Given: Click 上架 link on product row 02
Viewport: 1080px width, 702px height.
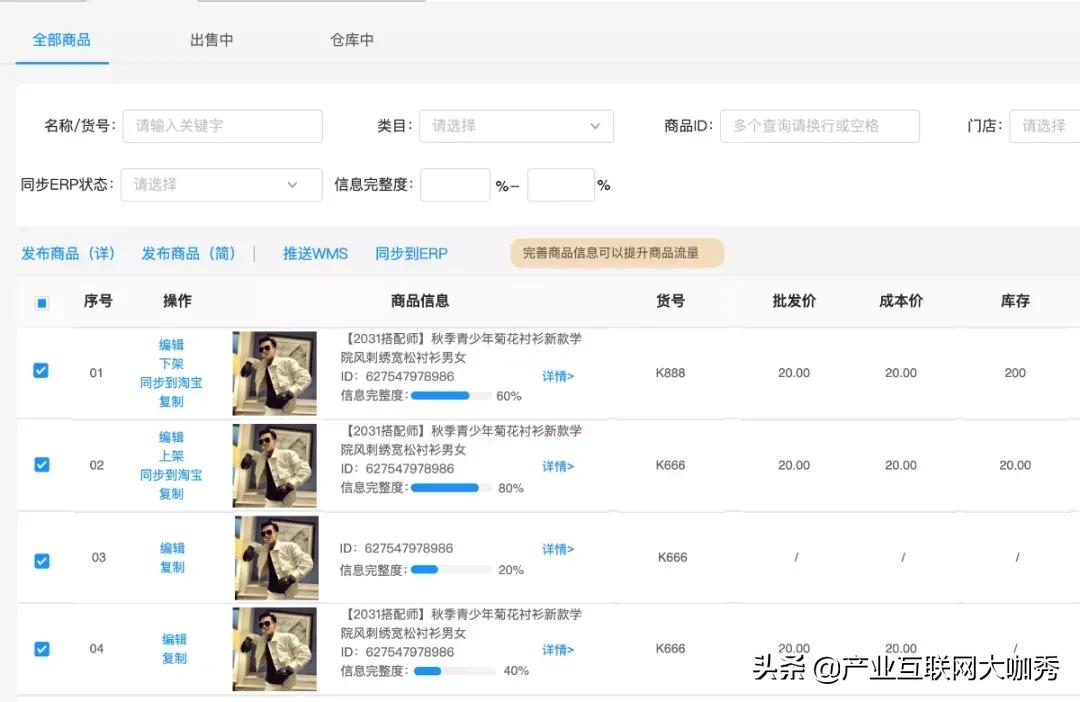Looking at the screenshot, I should point(171,456).
